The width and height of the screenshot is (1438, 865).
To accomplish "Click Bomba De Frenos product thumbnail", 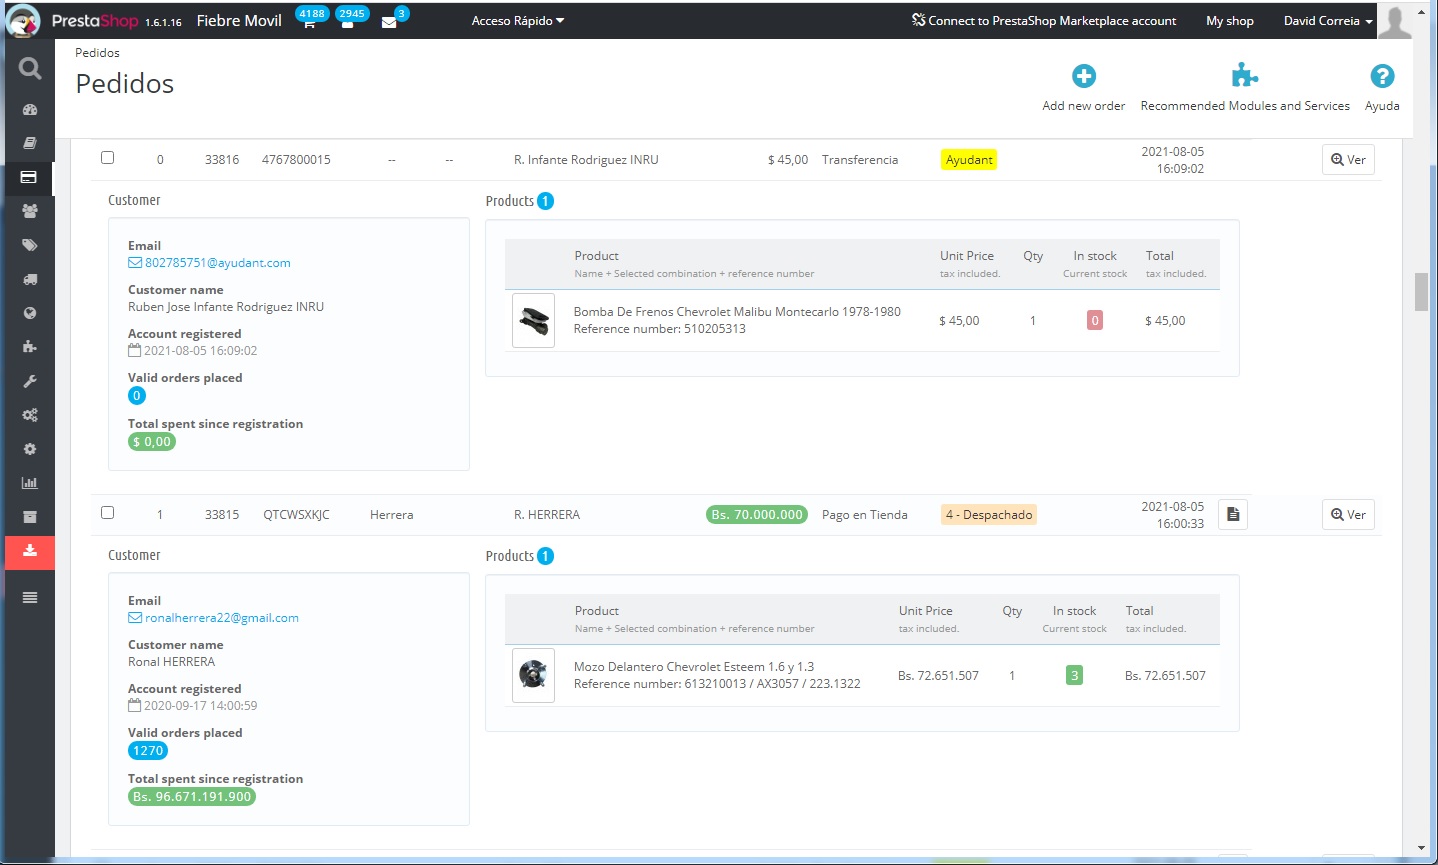I will tap(533, 320).
